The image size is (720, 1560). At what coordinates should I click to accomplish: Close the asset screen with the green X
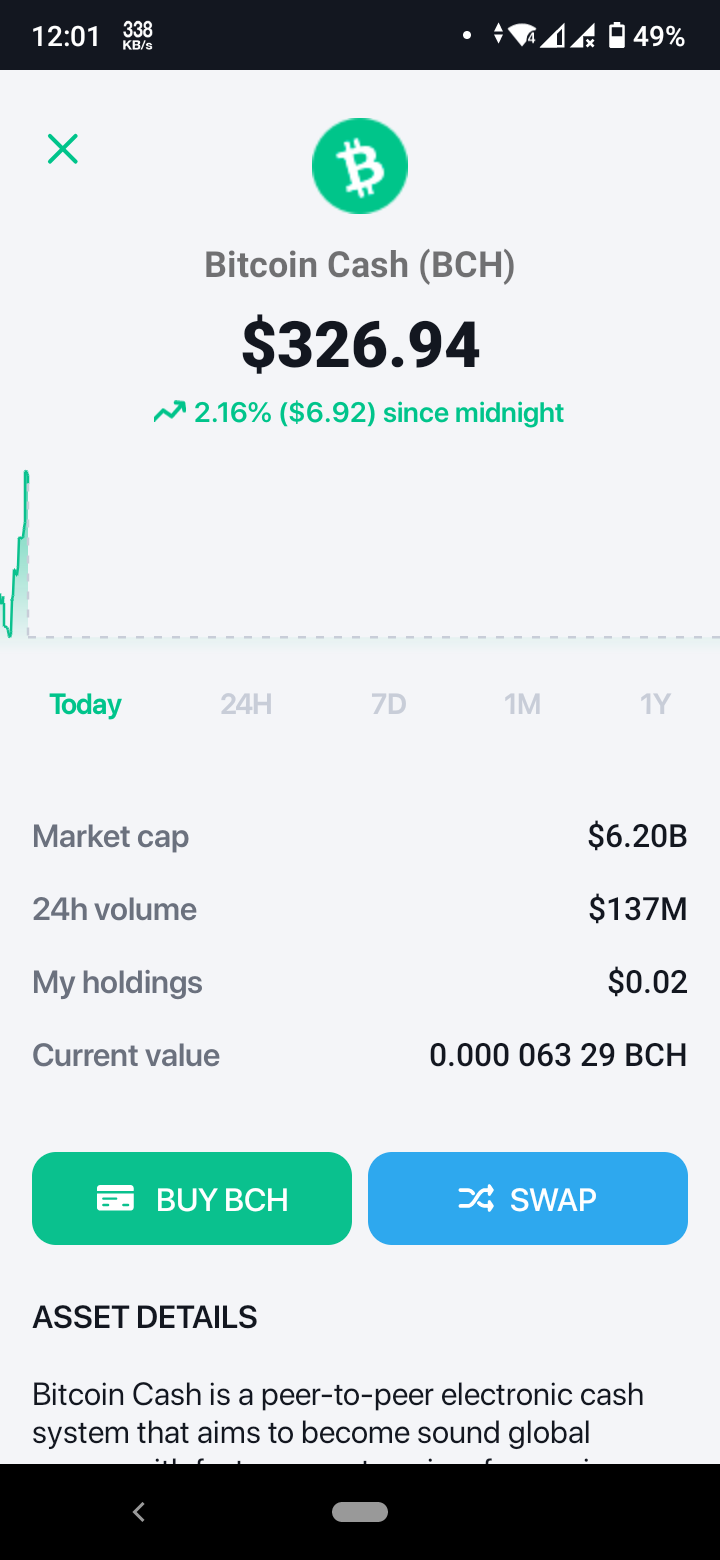(63, 149)
